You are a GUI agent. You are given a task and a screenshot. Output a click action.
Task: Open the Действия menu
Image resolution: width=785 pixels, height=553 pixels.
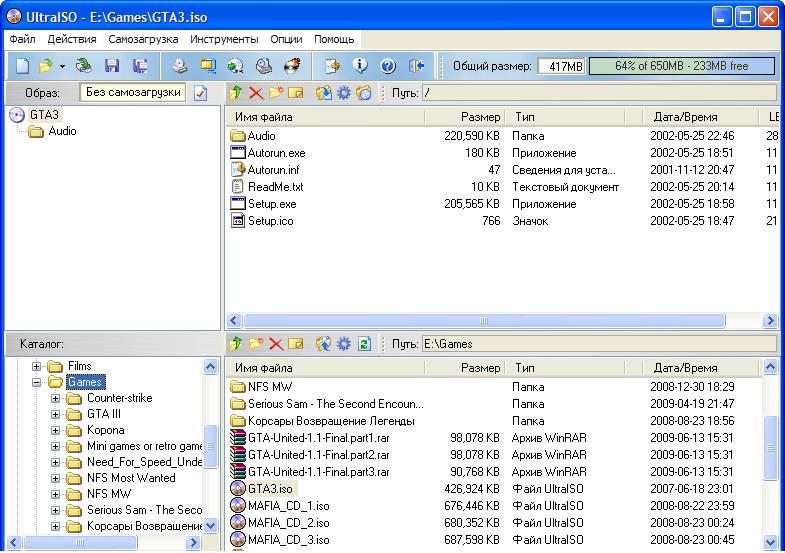pyautogui.click(x=72, y=39)
